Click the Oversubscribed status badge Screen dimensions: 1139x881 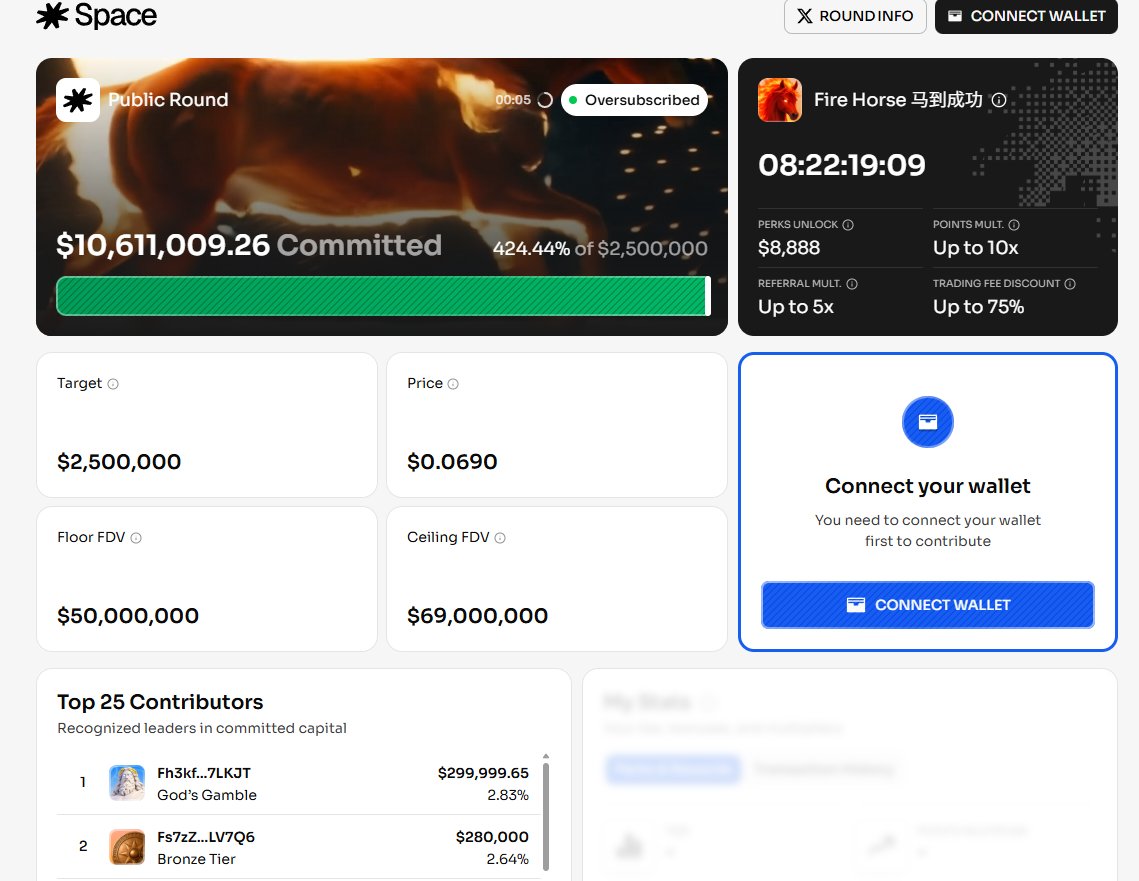634,100
